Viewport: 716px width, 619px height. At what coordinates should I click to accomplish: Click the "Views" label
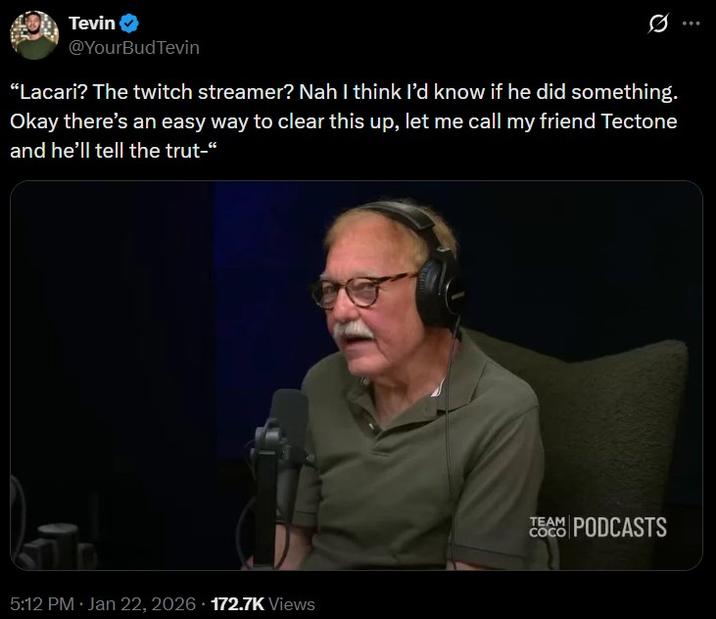click(292, 604)
